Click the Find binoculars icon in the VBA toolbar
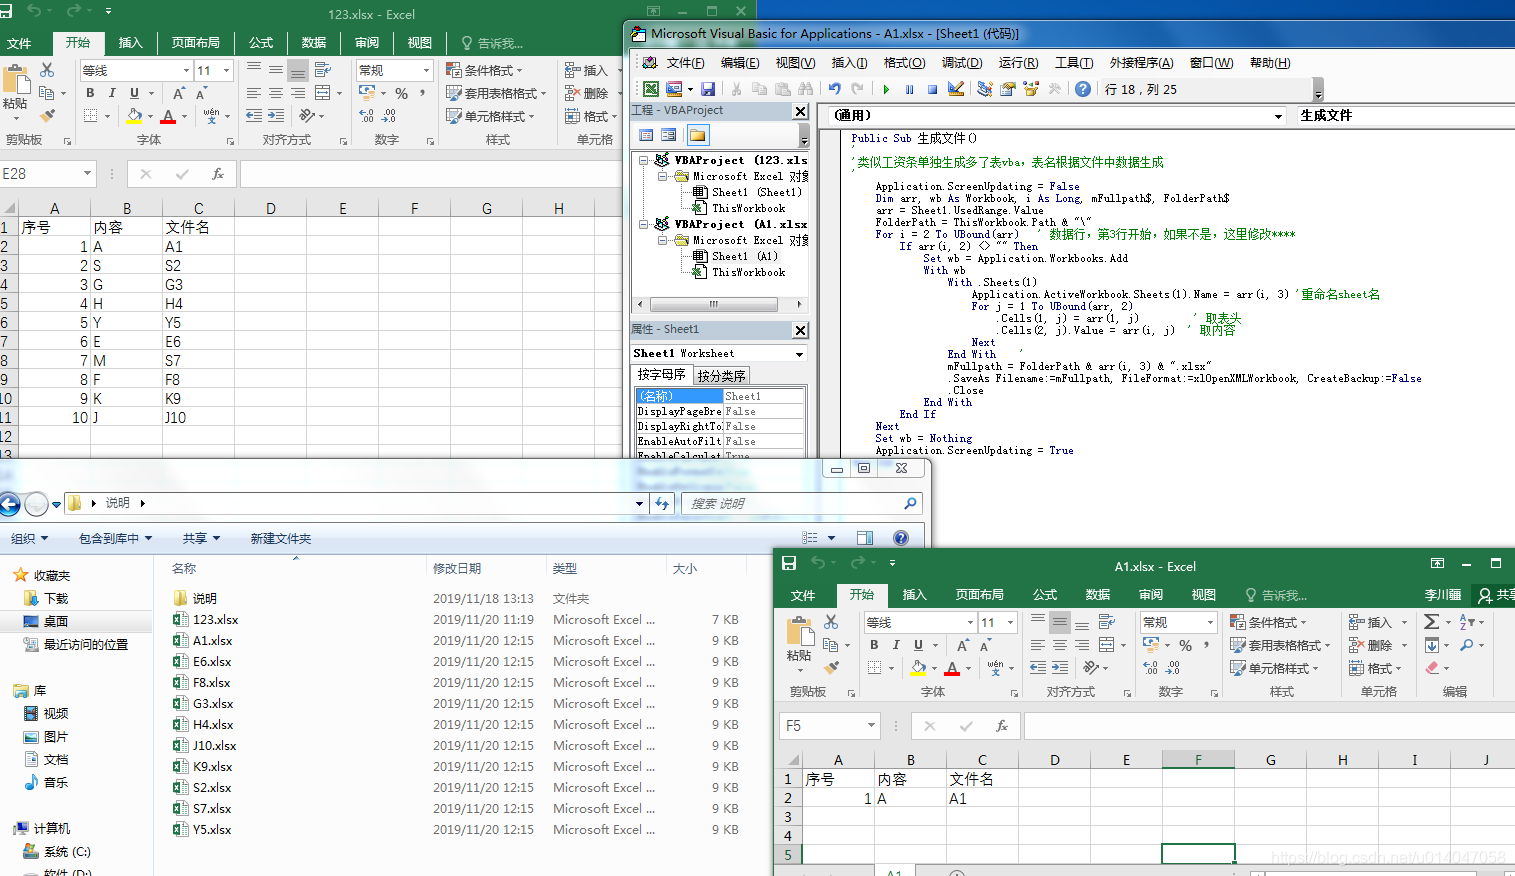Image resolution: width=1515 pixels, height=876 pixels. coord(806,89)
